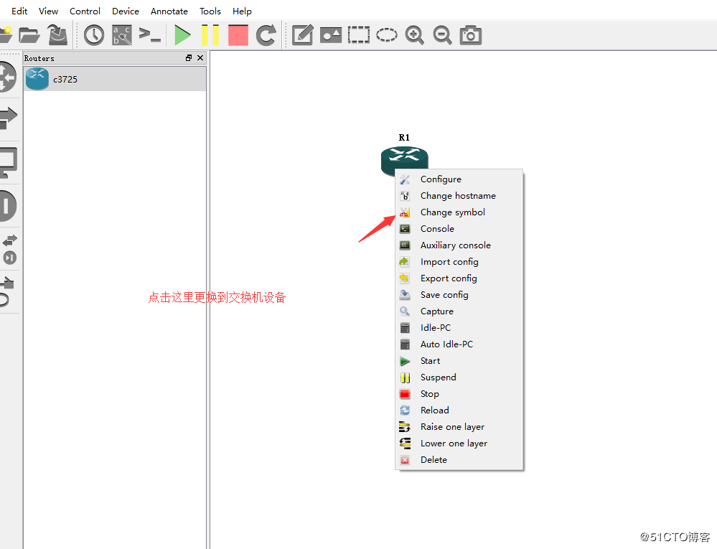Open the View menu
Viewport: 717px width, 549px height.
tap(48, 11)
